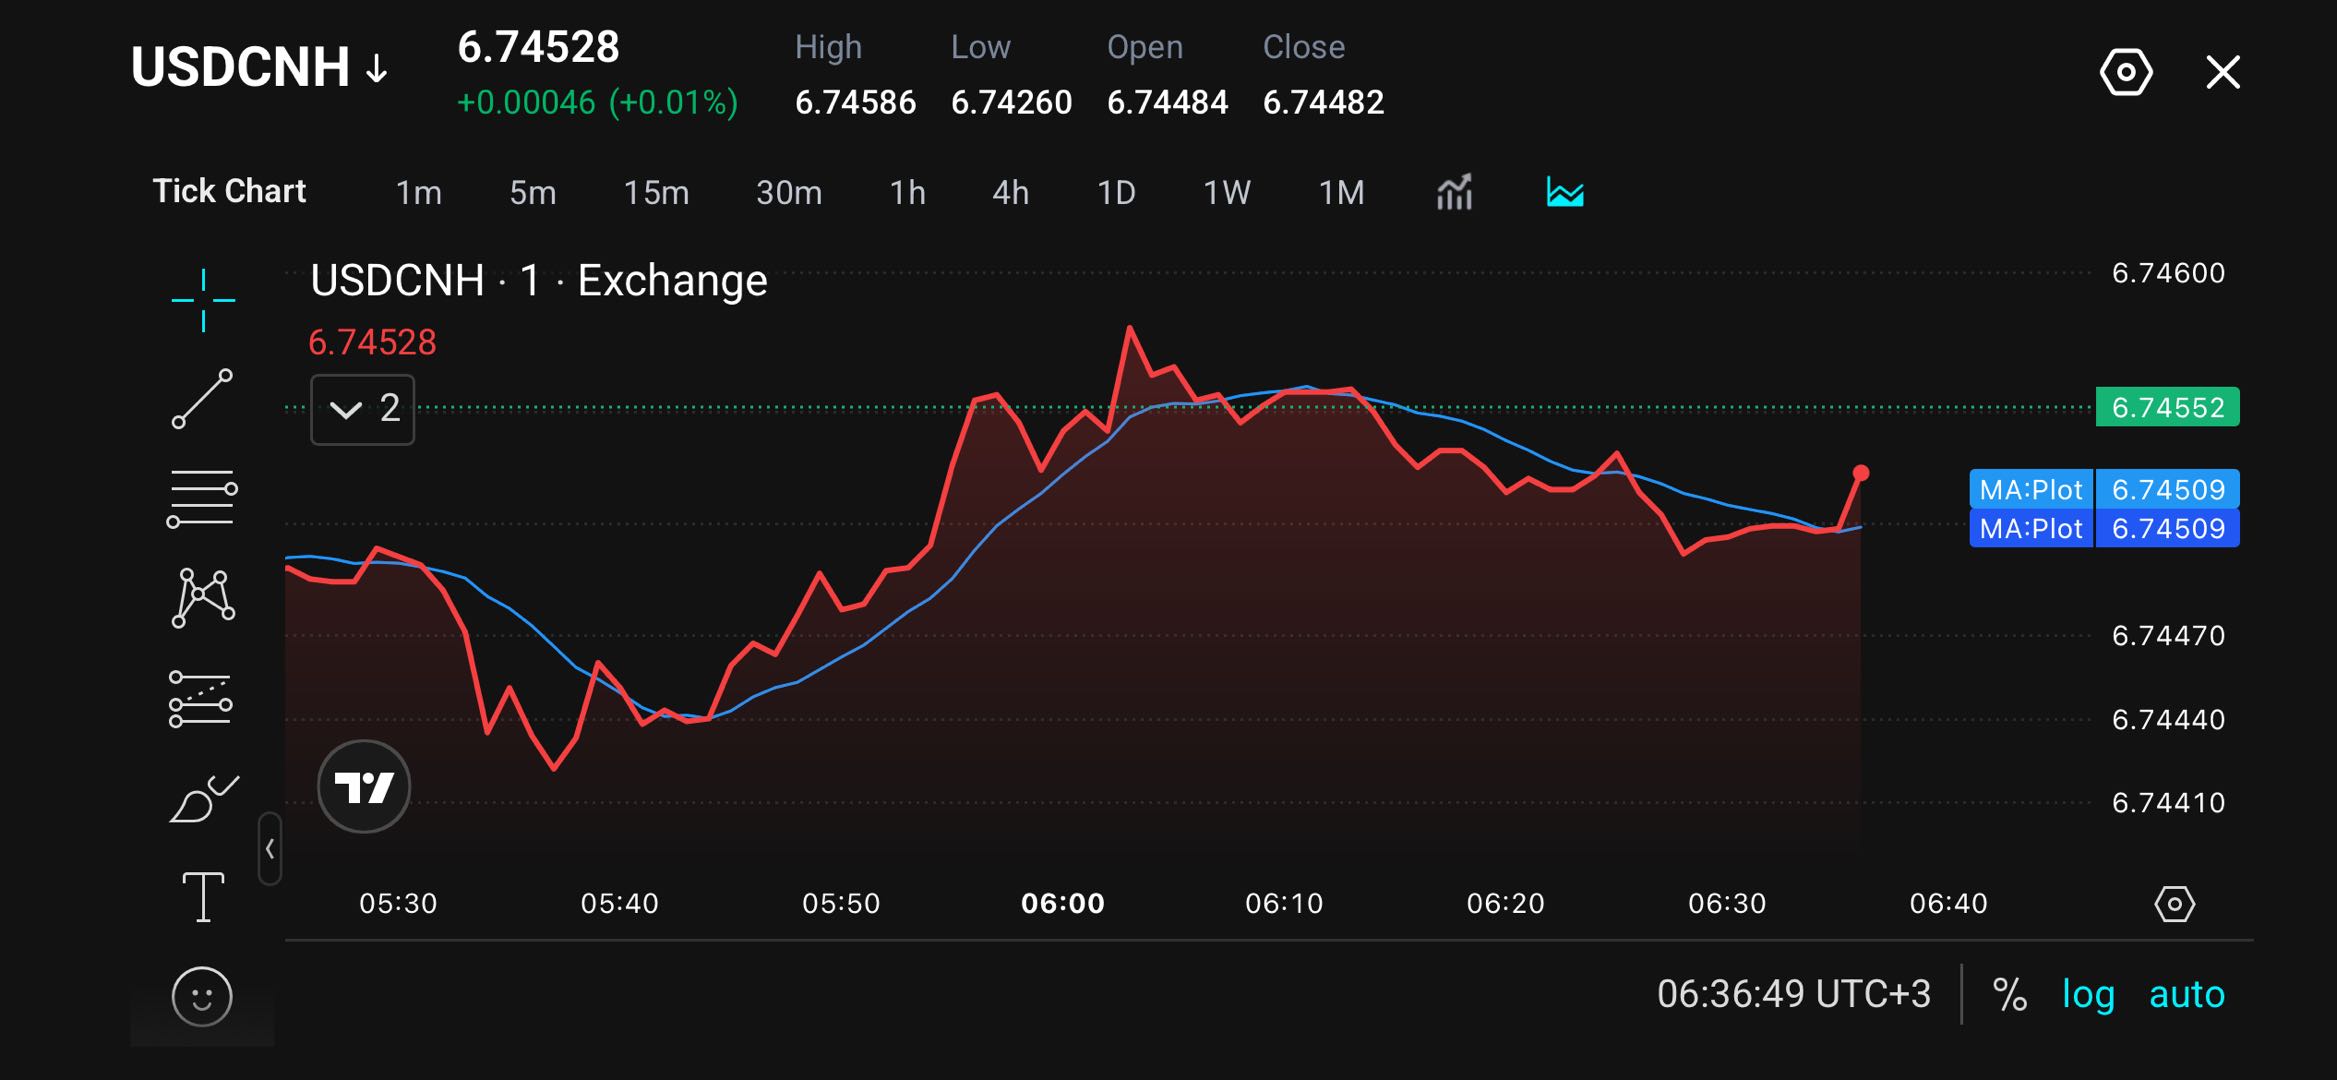Viewport: 2337px width, 1080px height.
Task: Open the forecasting and measurement tools
Action: [x=201, y=698]
